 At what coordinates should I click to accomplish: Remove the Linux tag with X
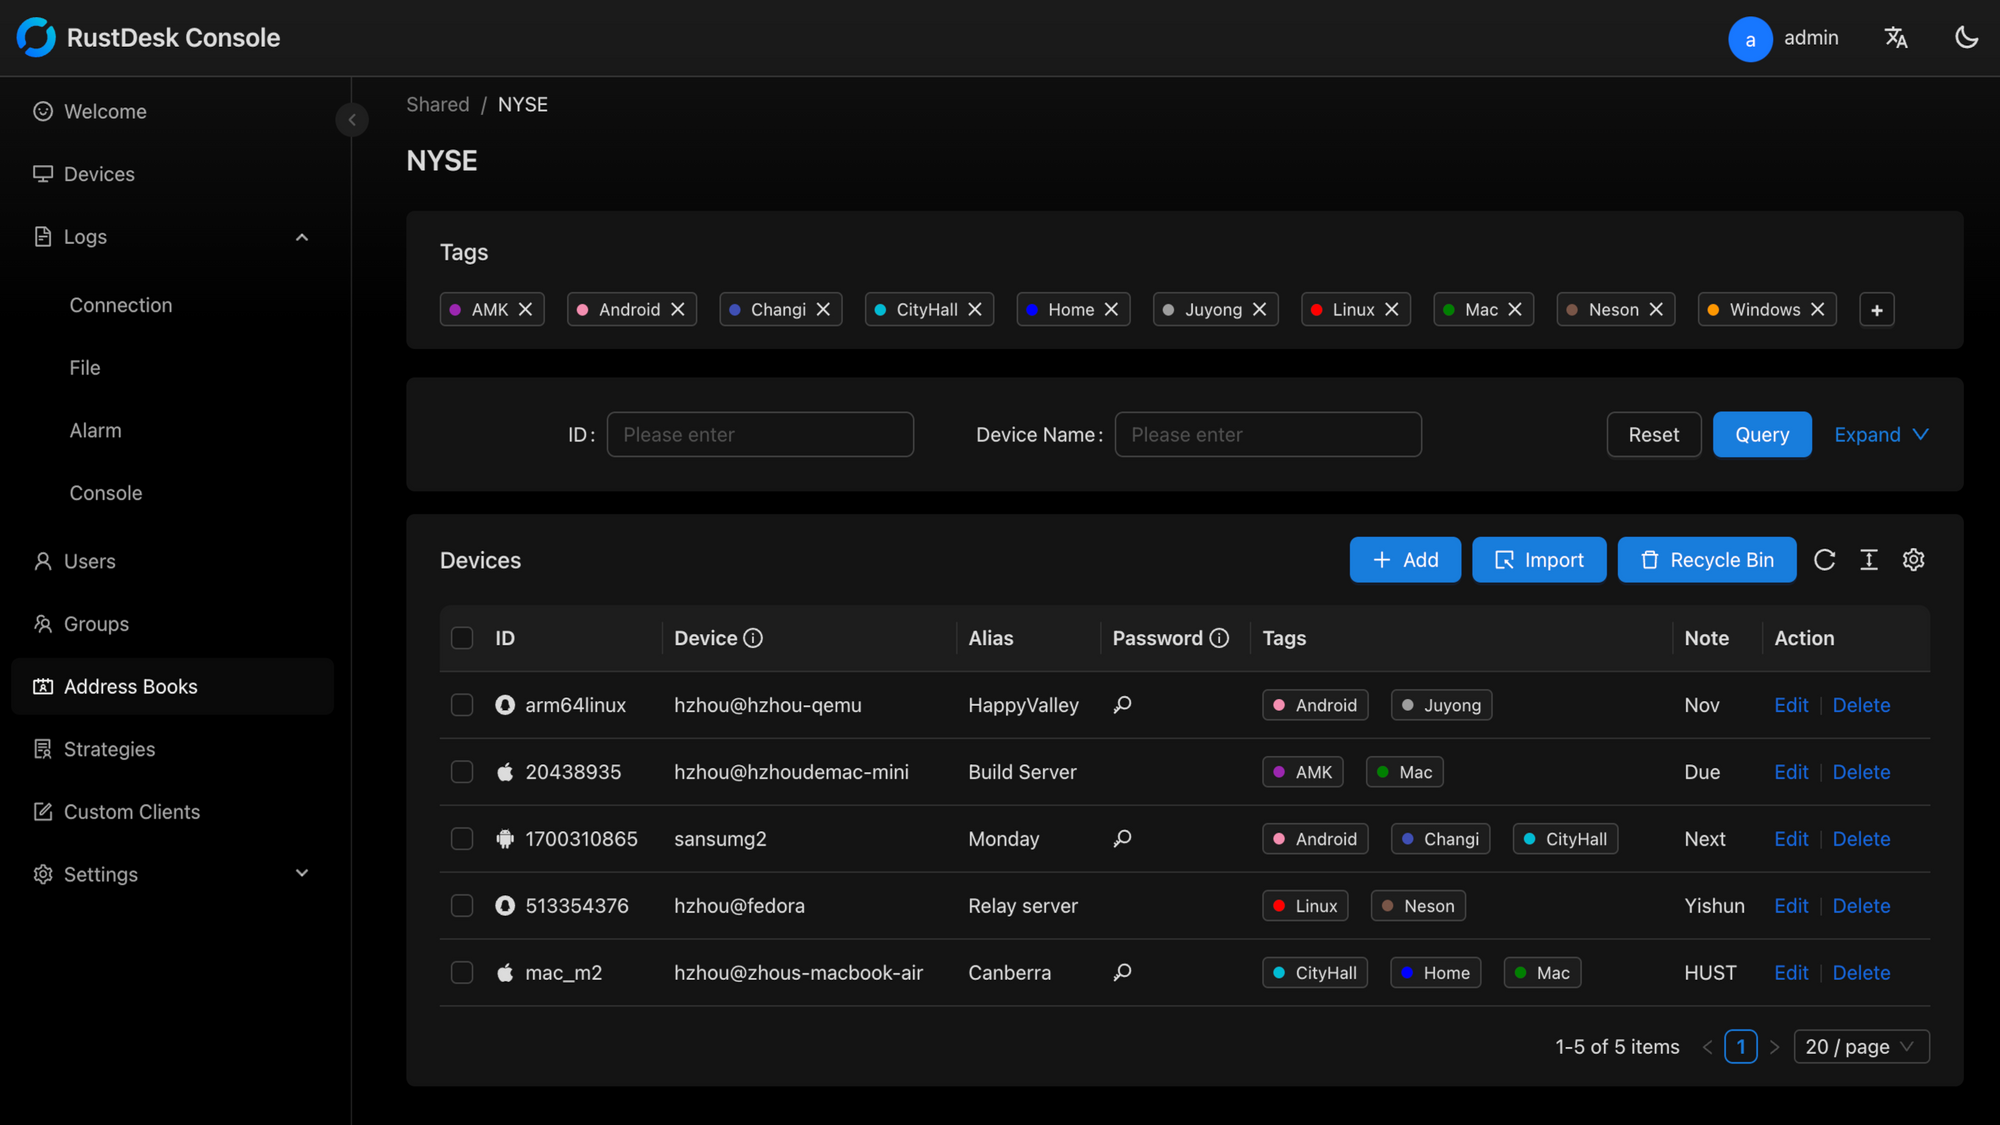[x=1391, y=310]
